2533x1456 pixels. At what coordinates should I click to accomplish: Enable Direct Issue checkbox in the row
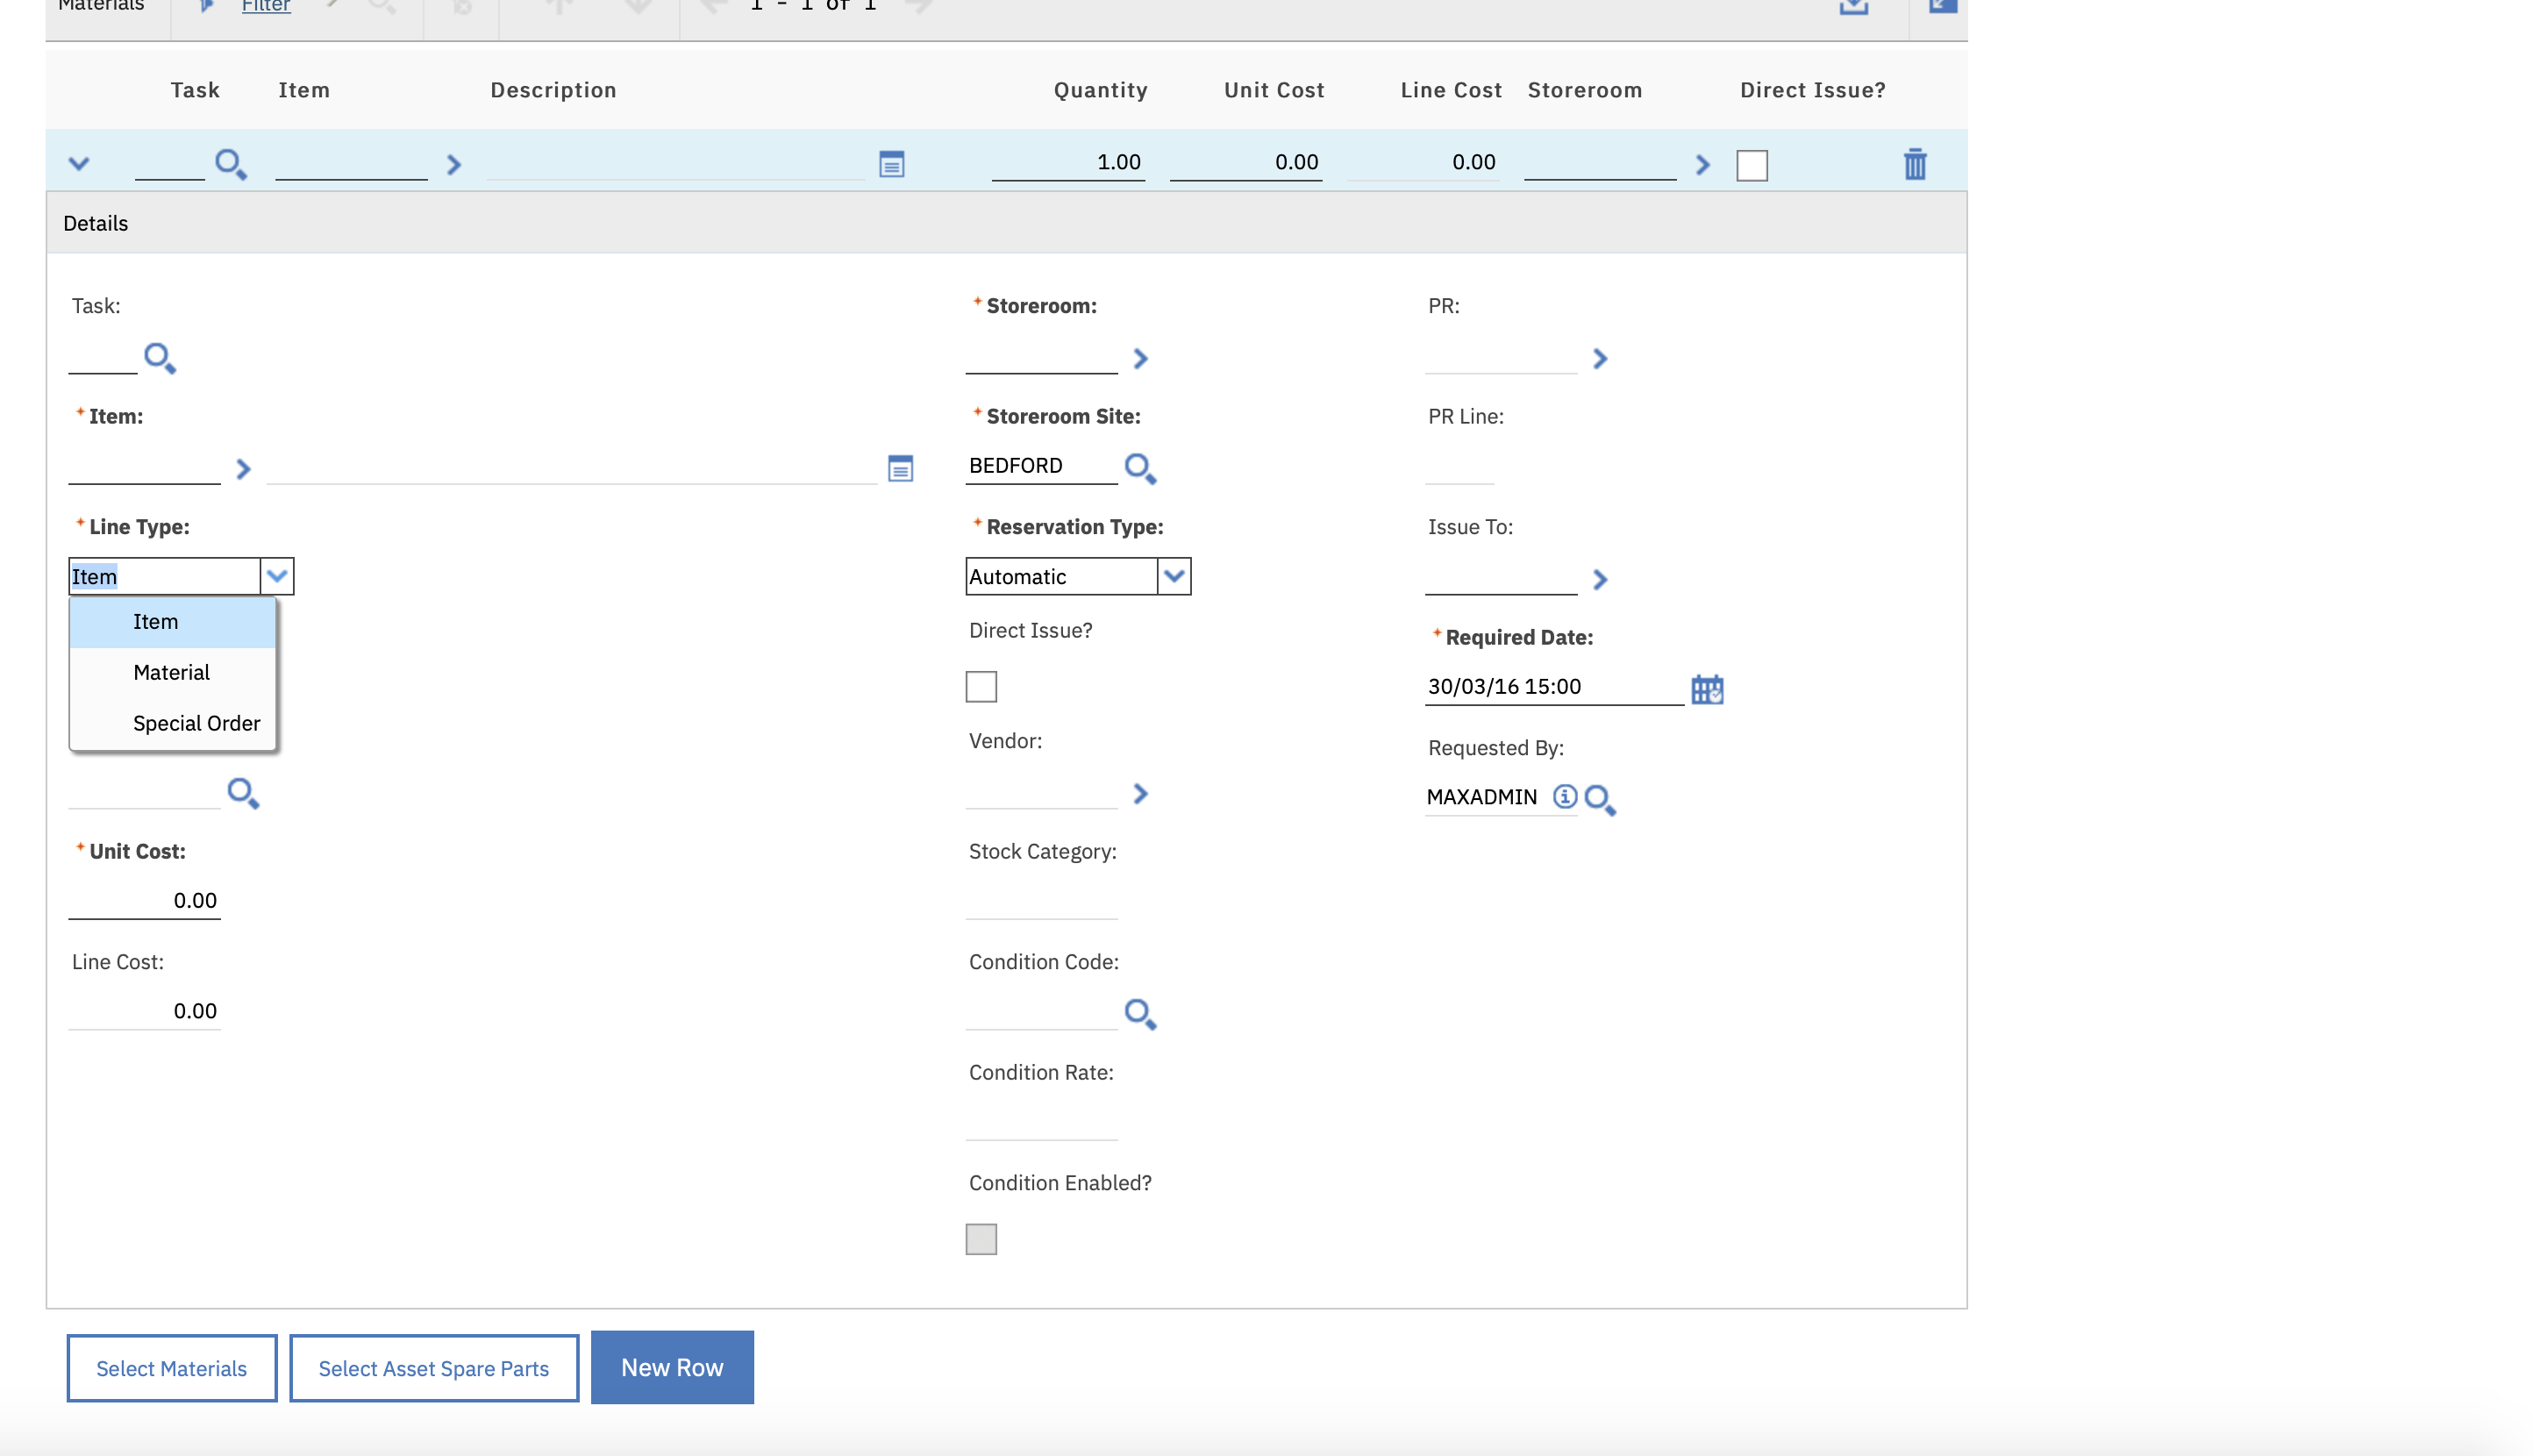point(1753,165)
